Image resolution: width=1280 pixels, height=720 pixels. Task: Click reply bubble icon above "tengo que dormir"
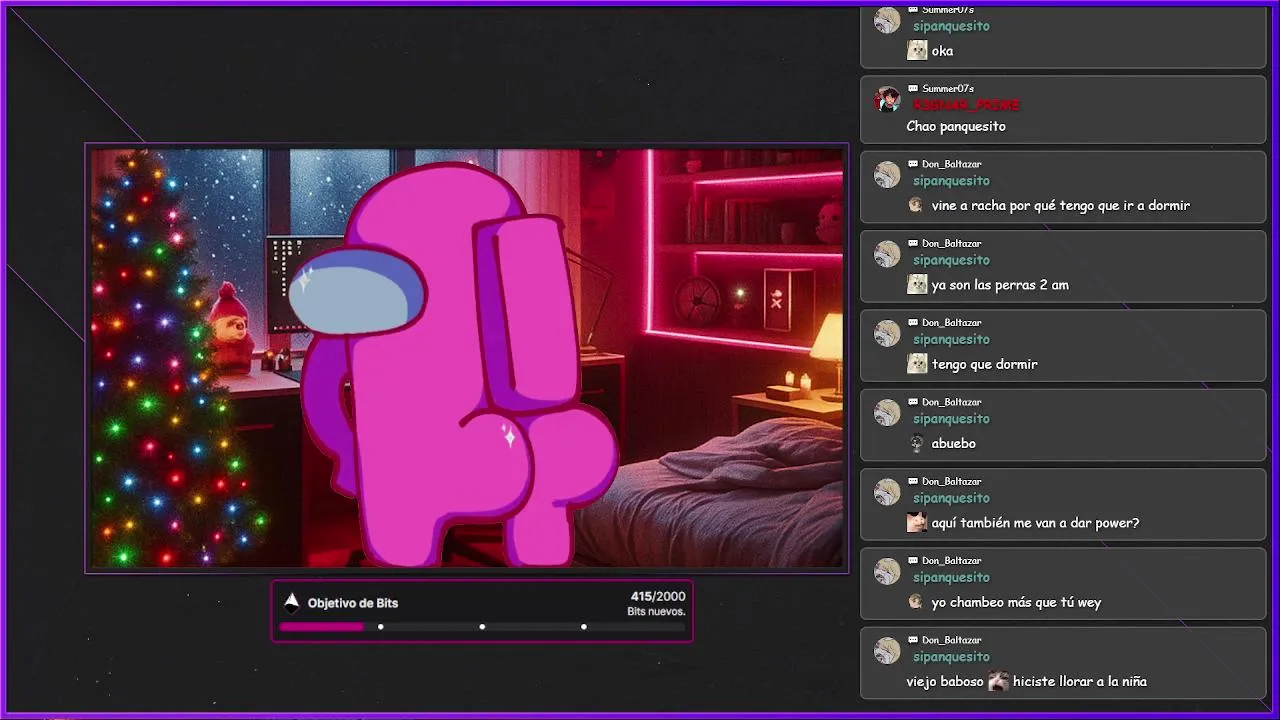[x=913, y=323]
